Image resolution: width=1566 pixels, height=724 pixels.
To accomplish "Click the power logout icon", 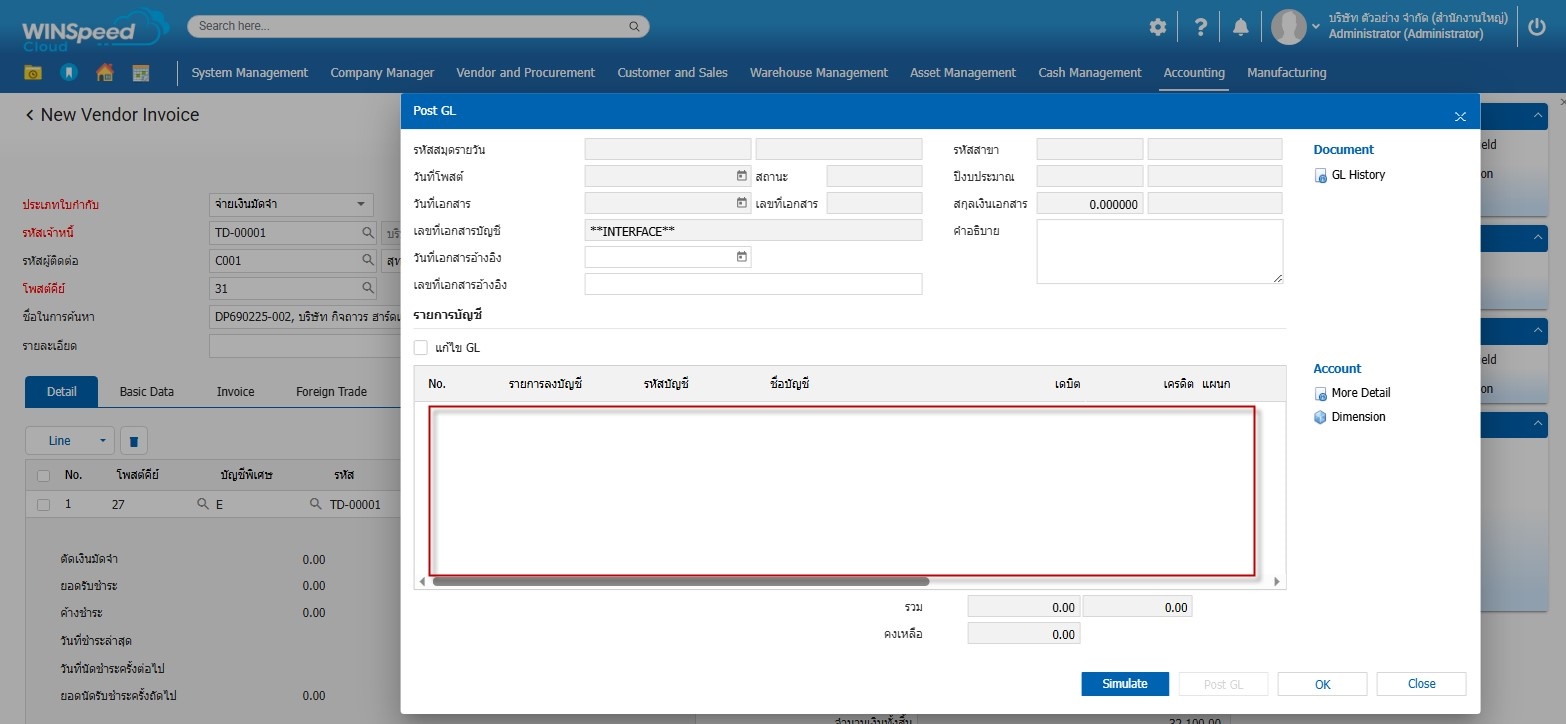I will [1537, 27].
